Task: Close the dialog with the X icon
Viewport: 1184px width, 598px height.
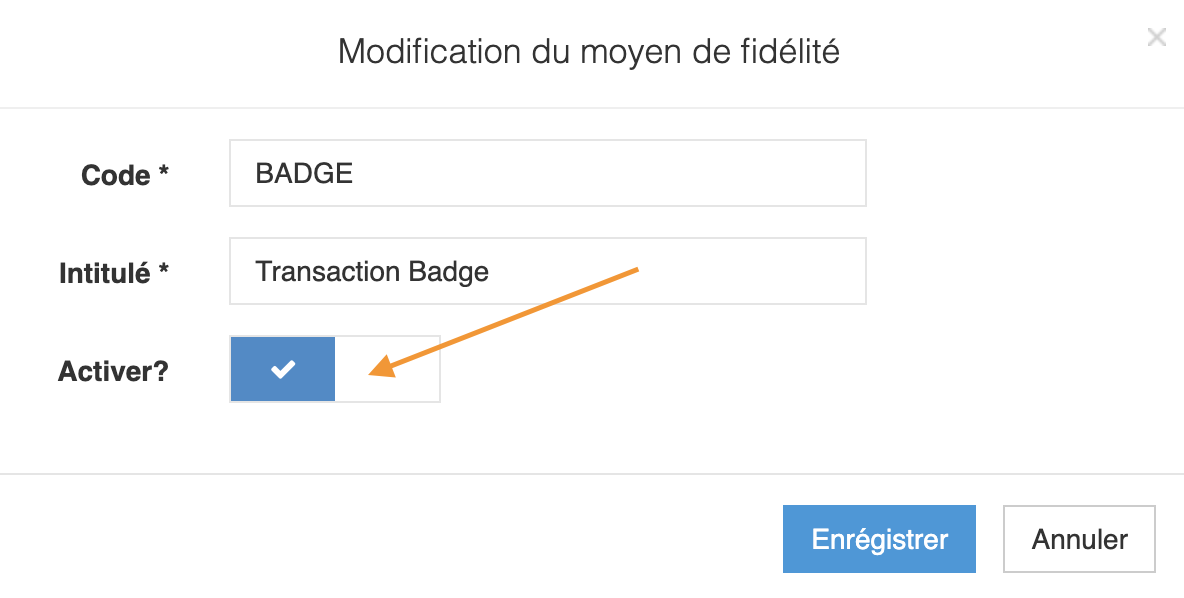Action: 1156,39
